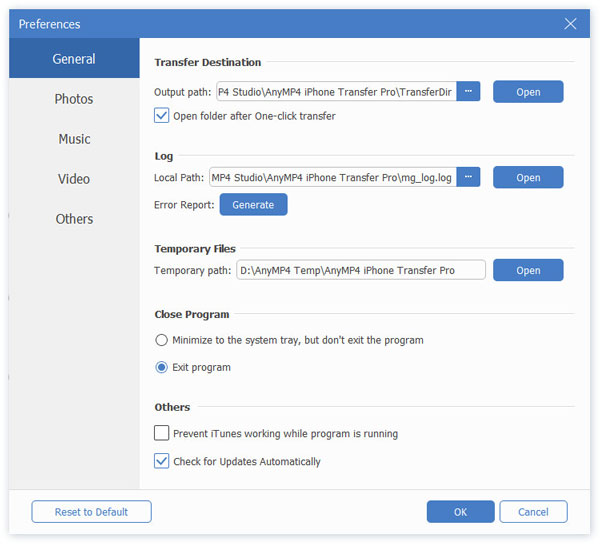
Task: Click Reset to Default button
Action: click(91, 512)
